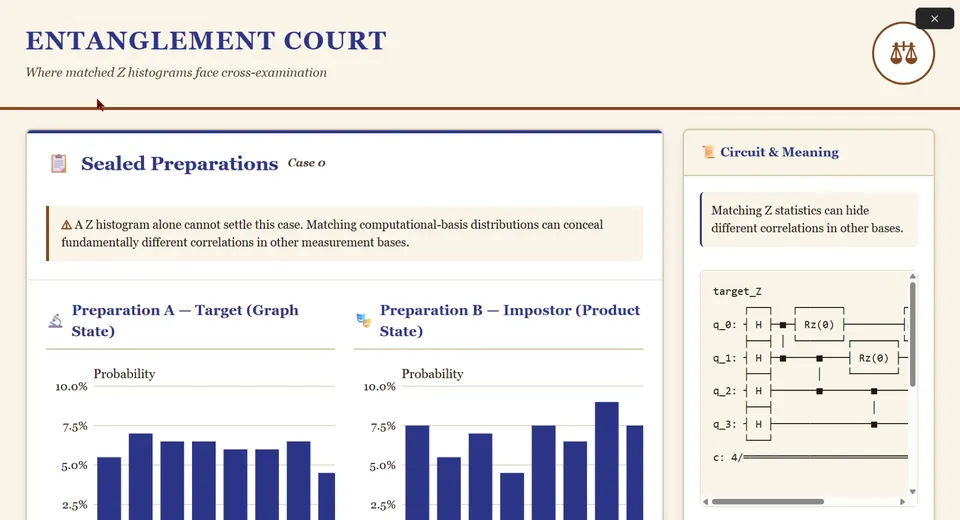The height and width of the screenshot is (520, 960).
Task: Click the tallest bar in Preparation B chart
Action: pyautogui.click(x=607, y=461)
